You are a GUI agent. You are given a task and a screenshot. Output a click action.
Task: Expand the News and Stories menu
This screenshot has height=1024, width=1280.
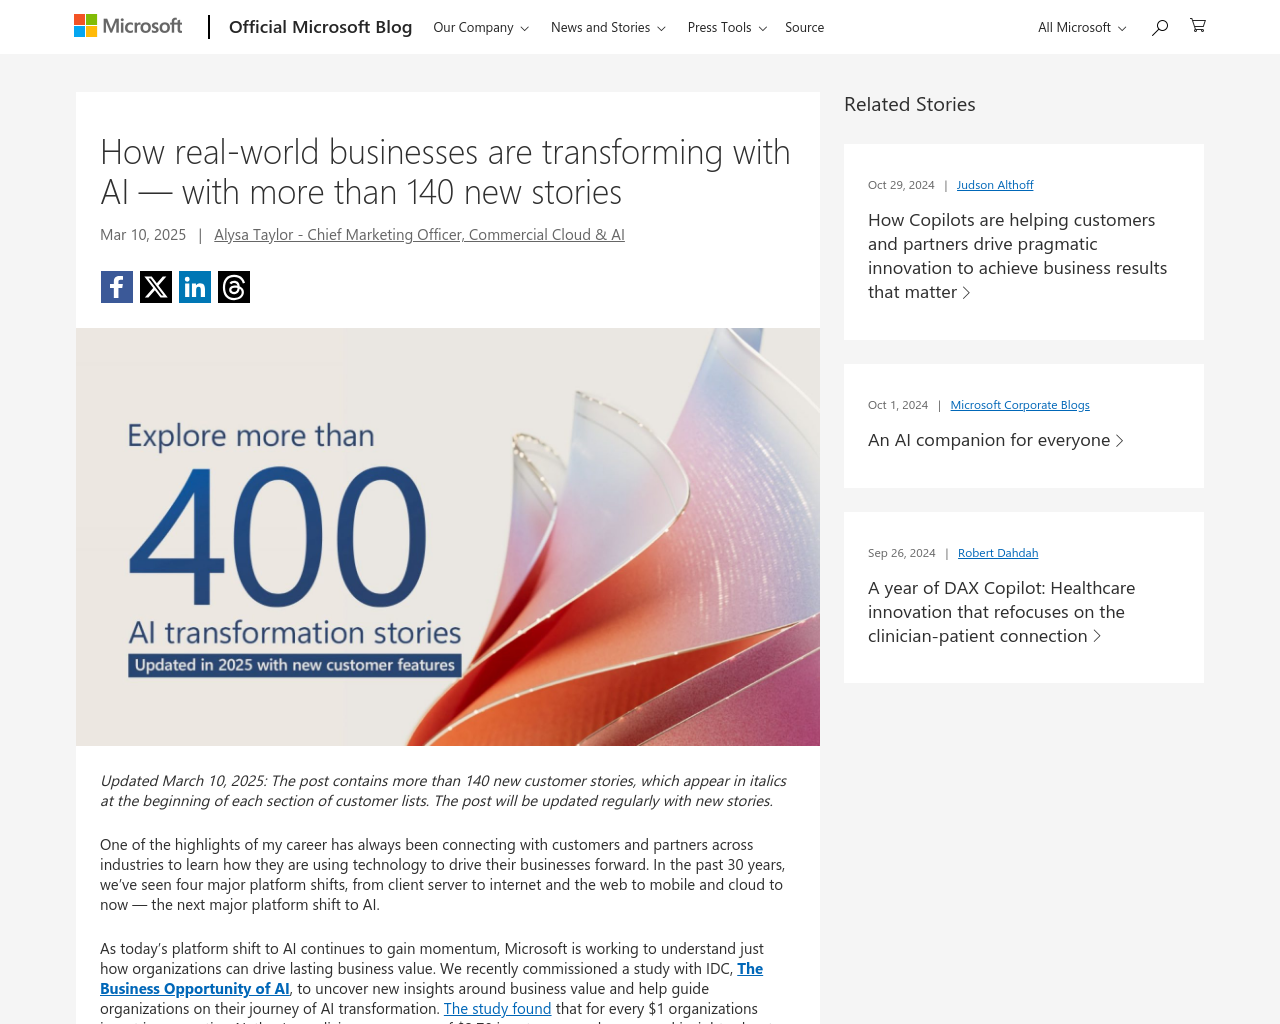coord(608,27)
